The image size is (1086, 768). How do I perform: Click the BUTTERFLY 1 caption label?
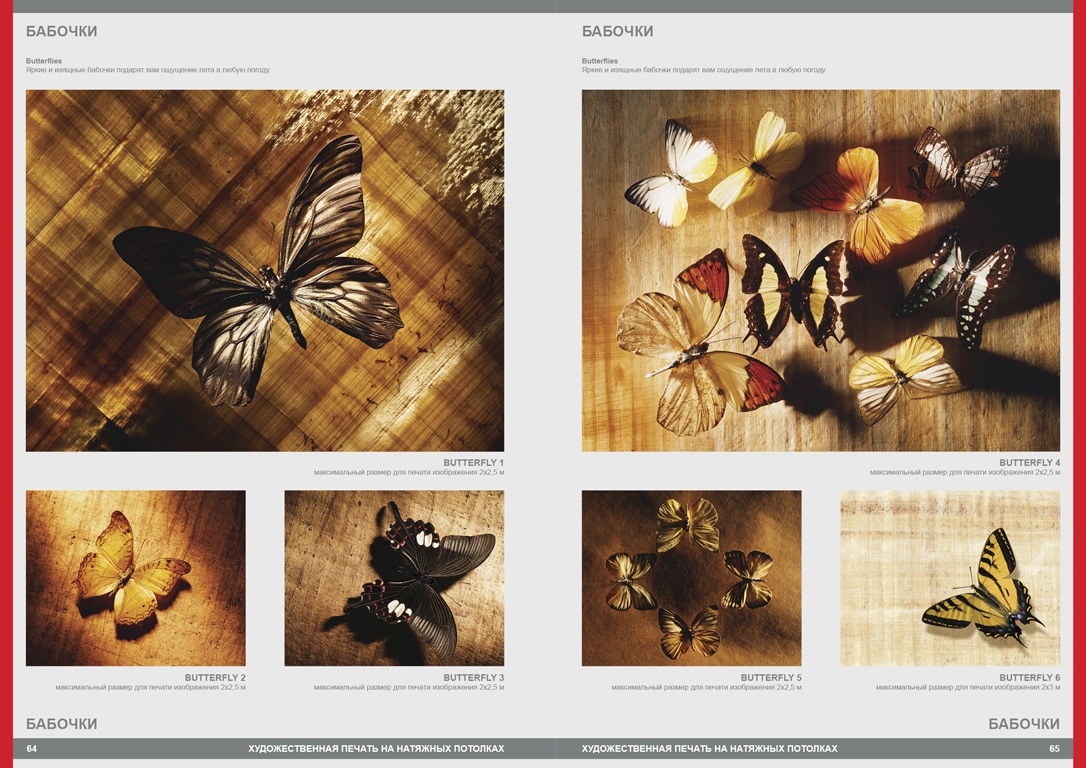[473, 463]
